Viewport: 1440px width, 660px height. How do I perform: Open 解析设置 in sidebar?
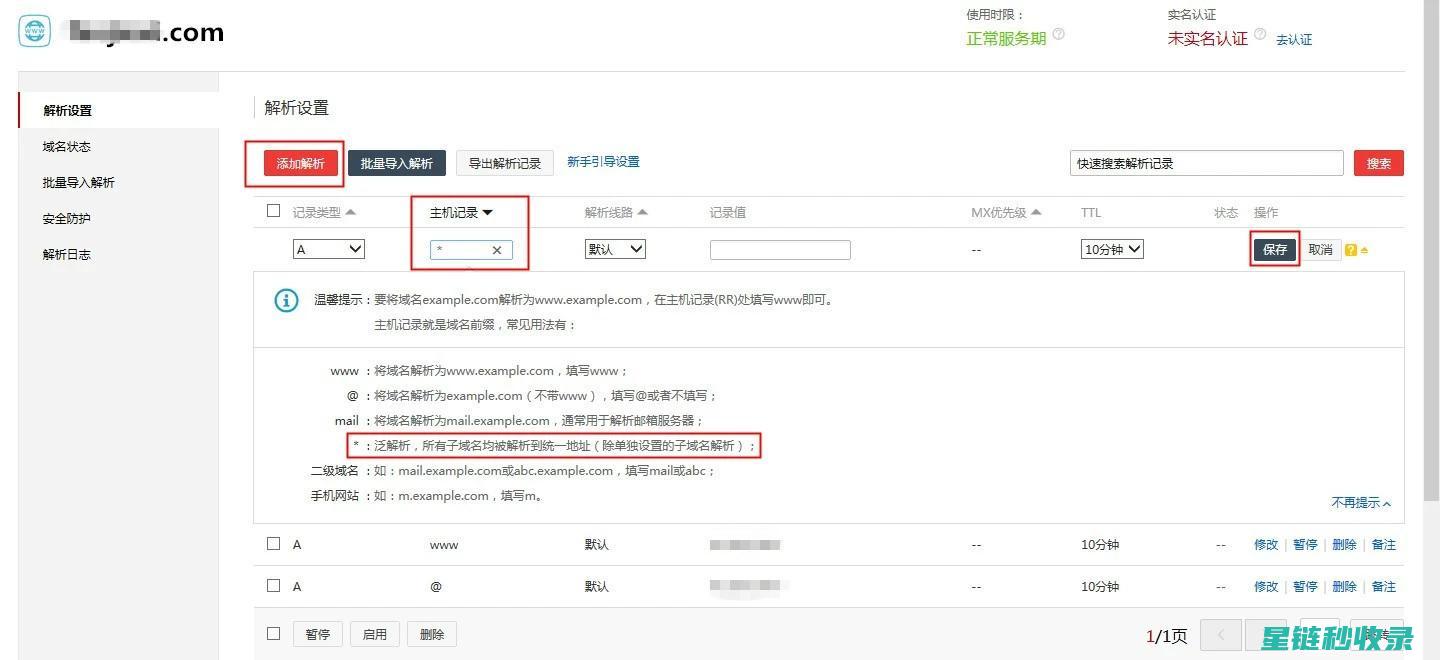pos(68,110)
